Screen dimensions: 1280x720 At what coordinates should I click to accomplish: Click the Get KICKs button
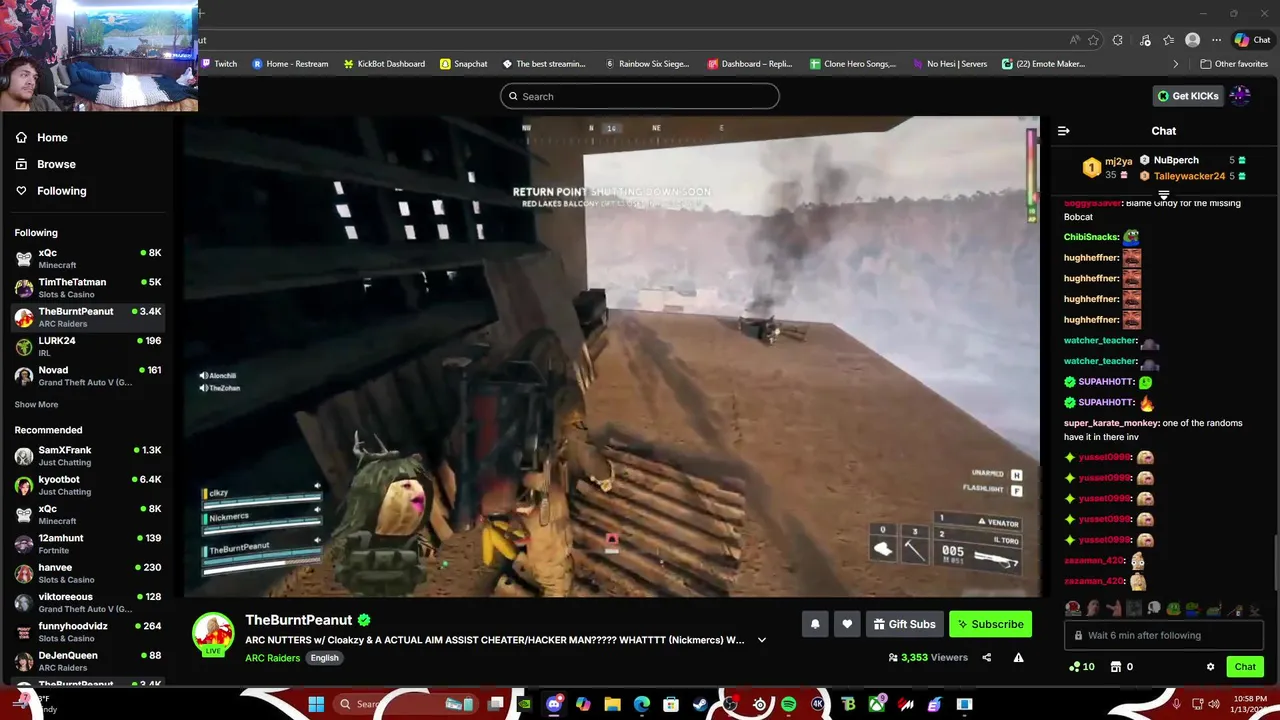[x=1189, y=96]
